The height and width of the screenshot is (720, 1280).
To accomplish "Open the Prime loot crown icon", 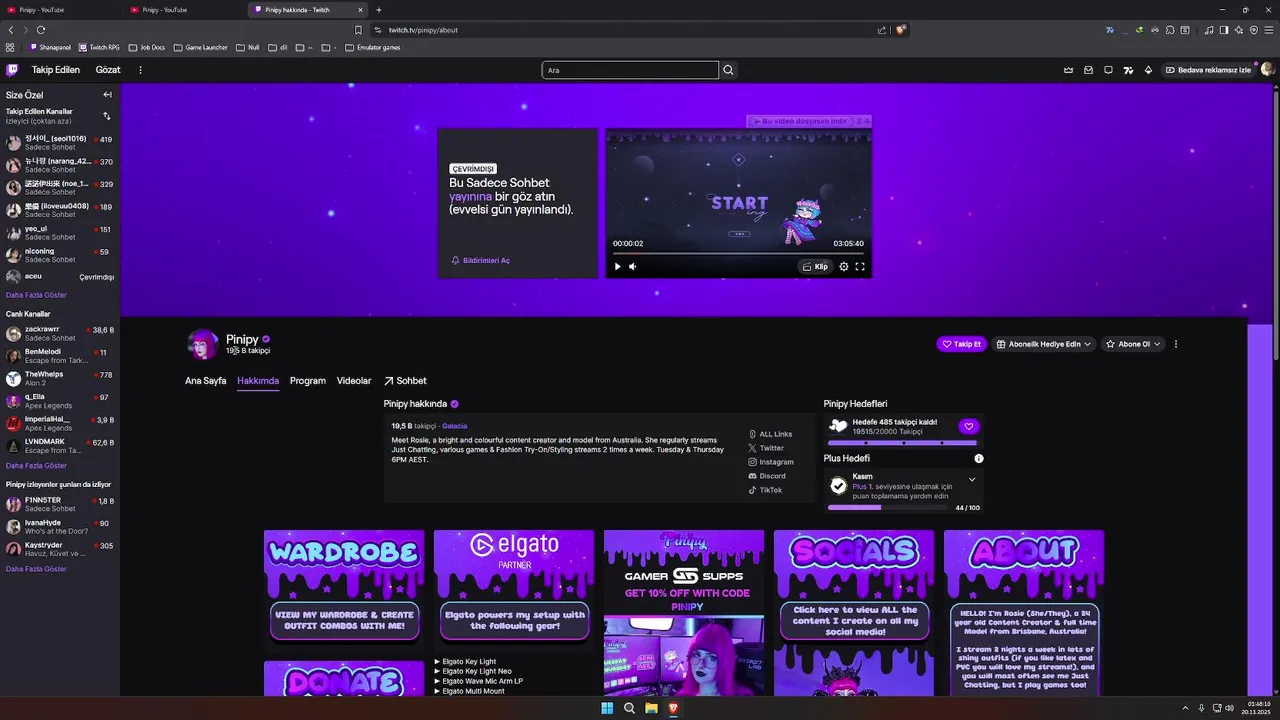I will point(1068,70).
